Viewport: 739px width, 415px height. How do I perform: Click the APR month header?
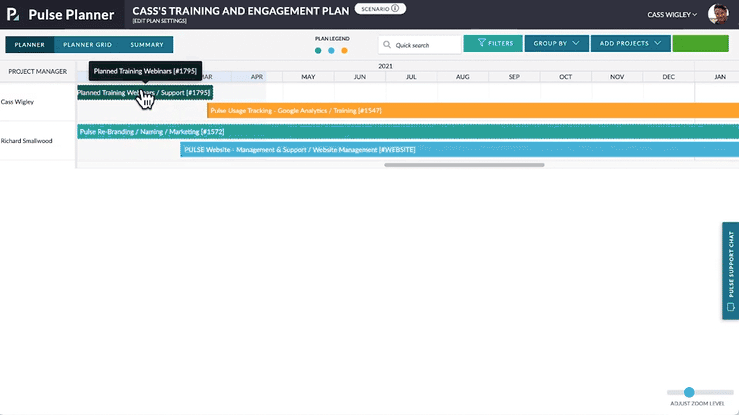(257, 77)
